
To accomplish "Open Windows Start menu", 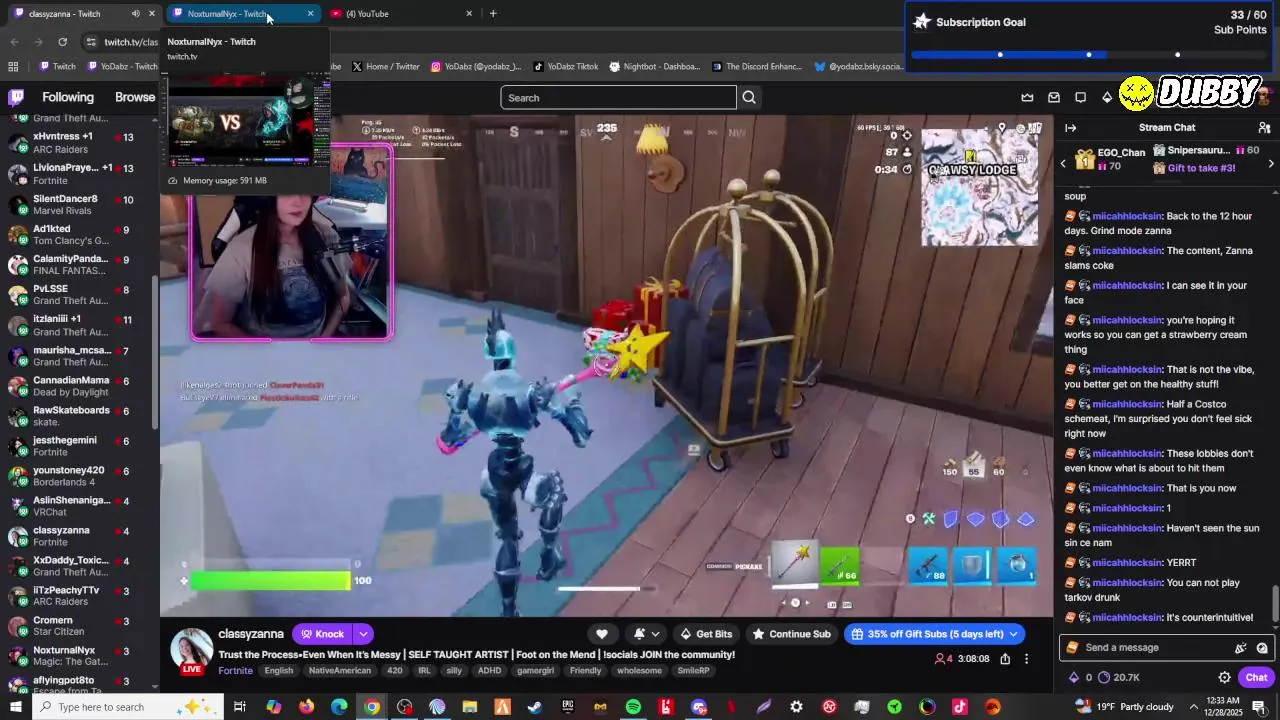I will tap(16, 707).
